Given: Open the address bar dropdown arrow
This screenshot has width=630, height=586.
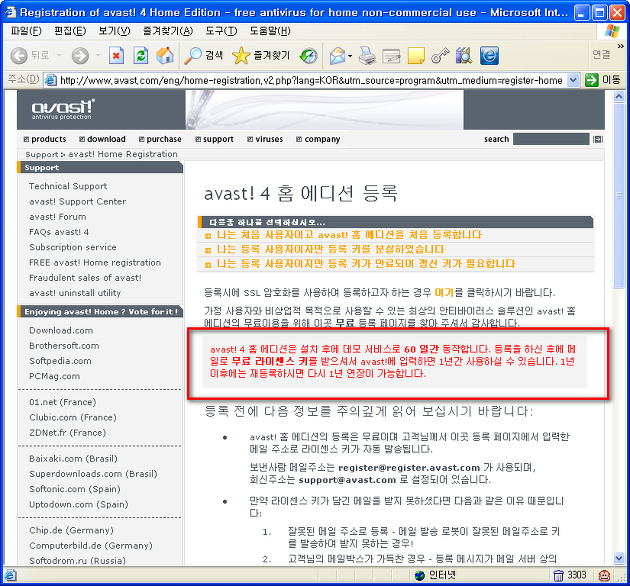Looking at the screenshot, I should tap(573, 80).
